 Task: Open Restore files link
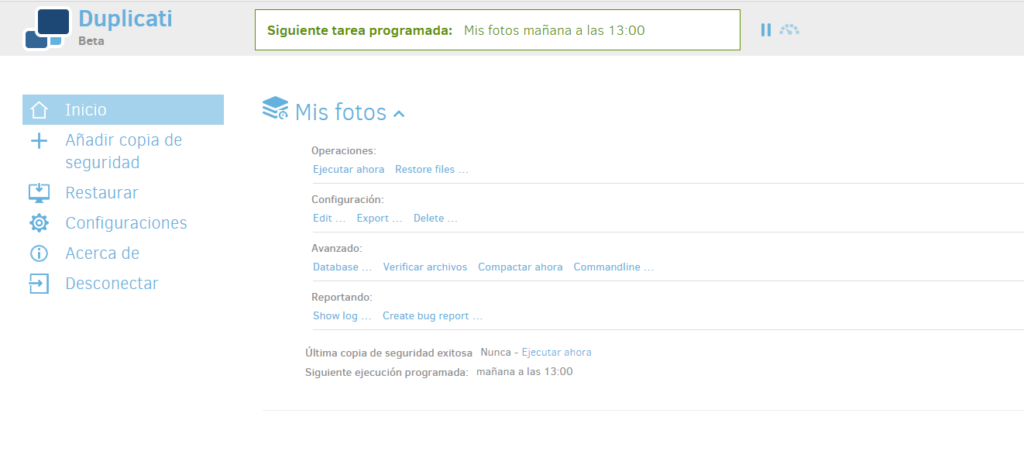[431, 169]
